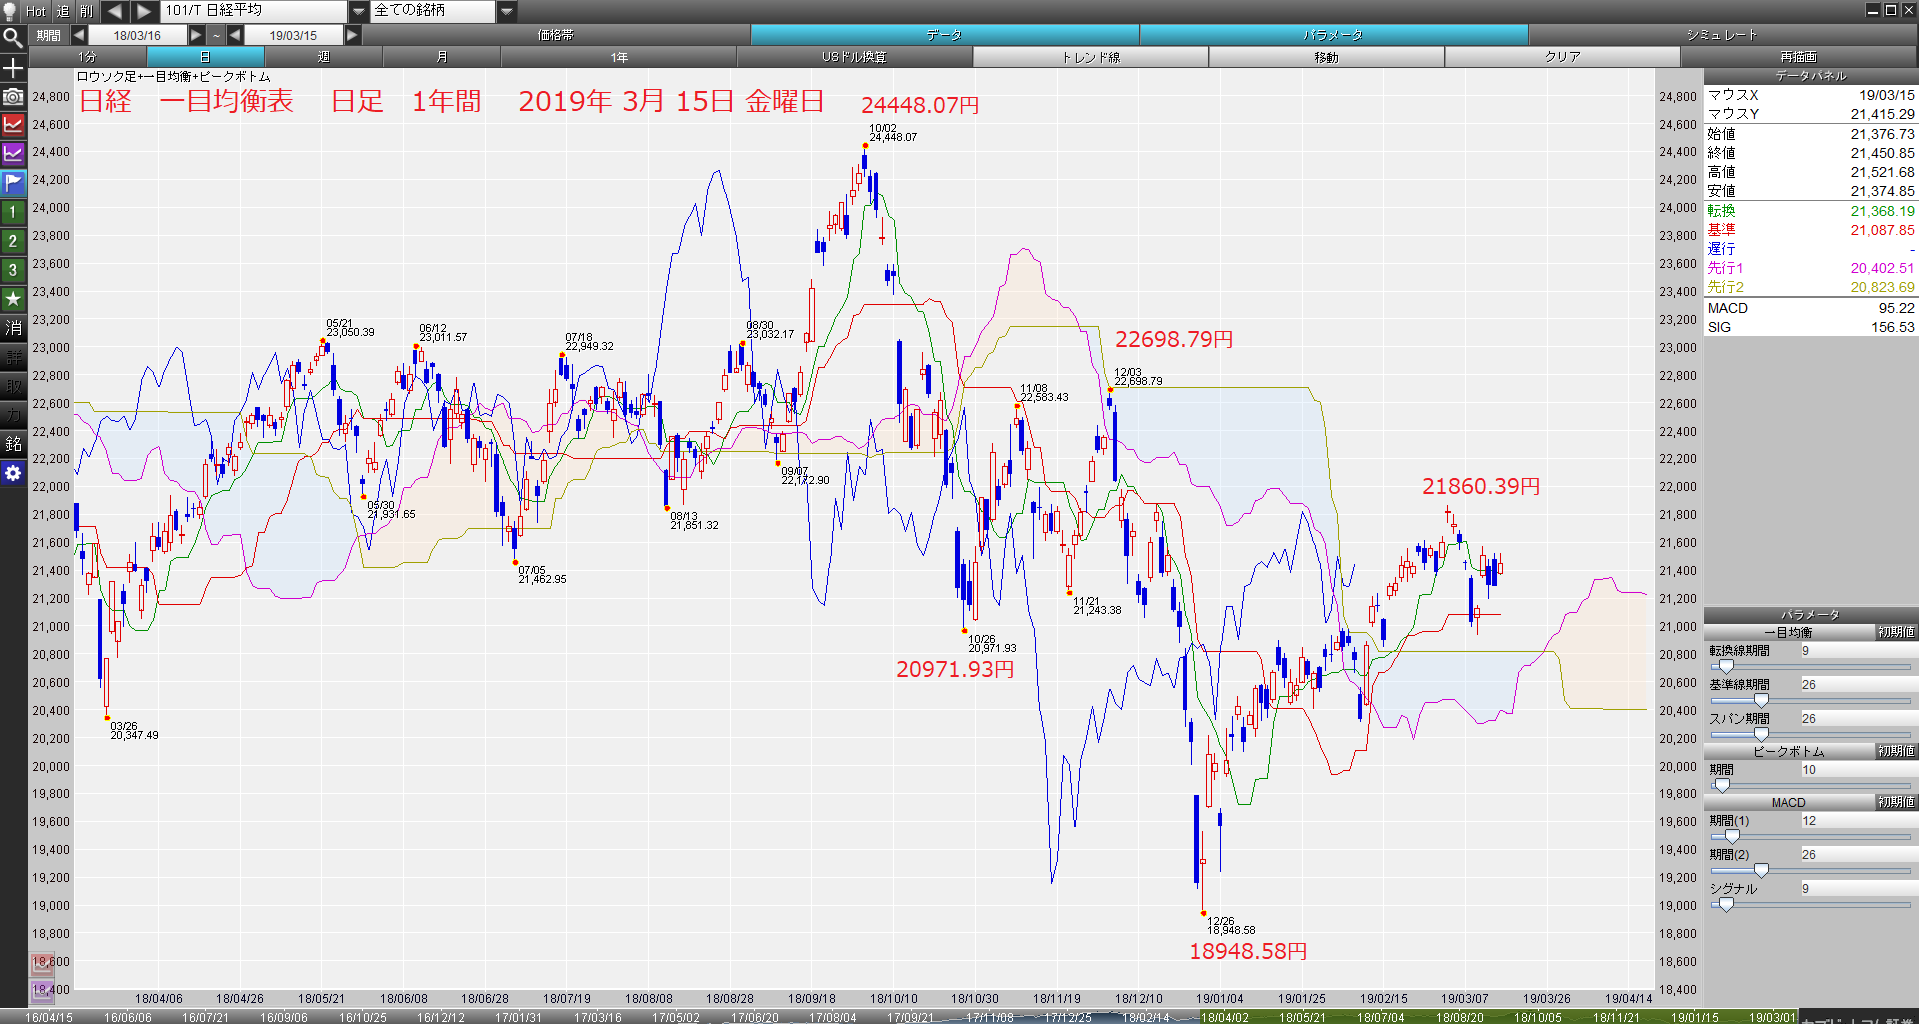Step start date backward
This screenshot has width=1919, height=1024.
point(79,35)
